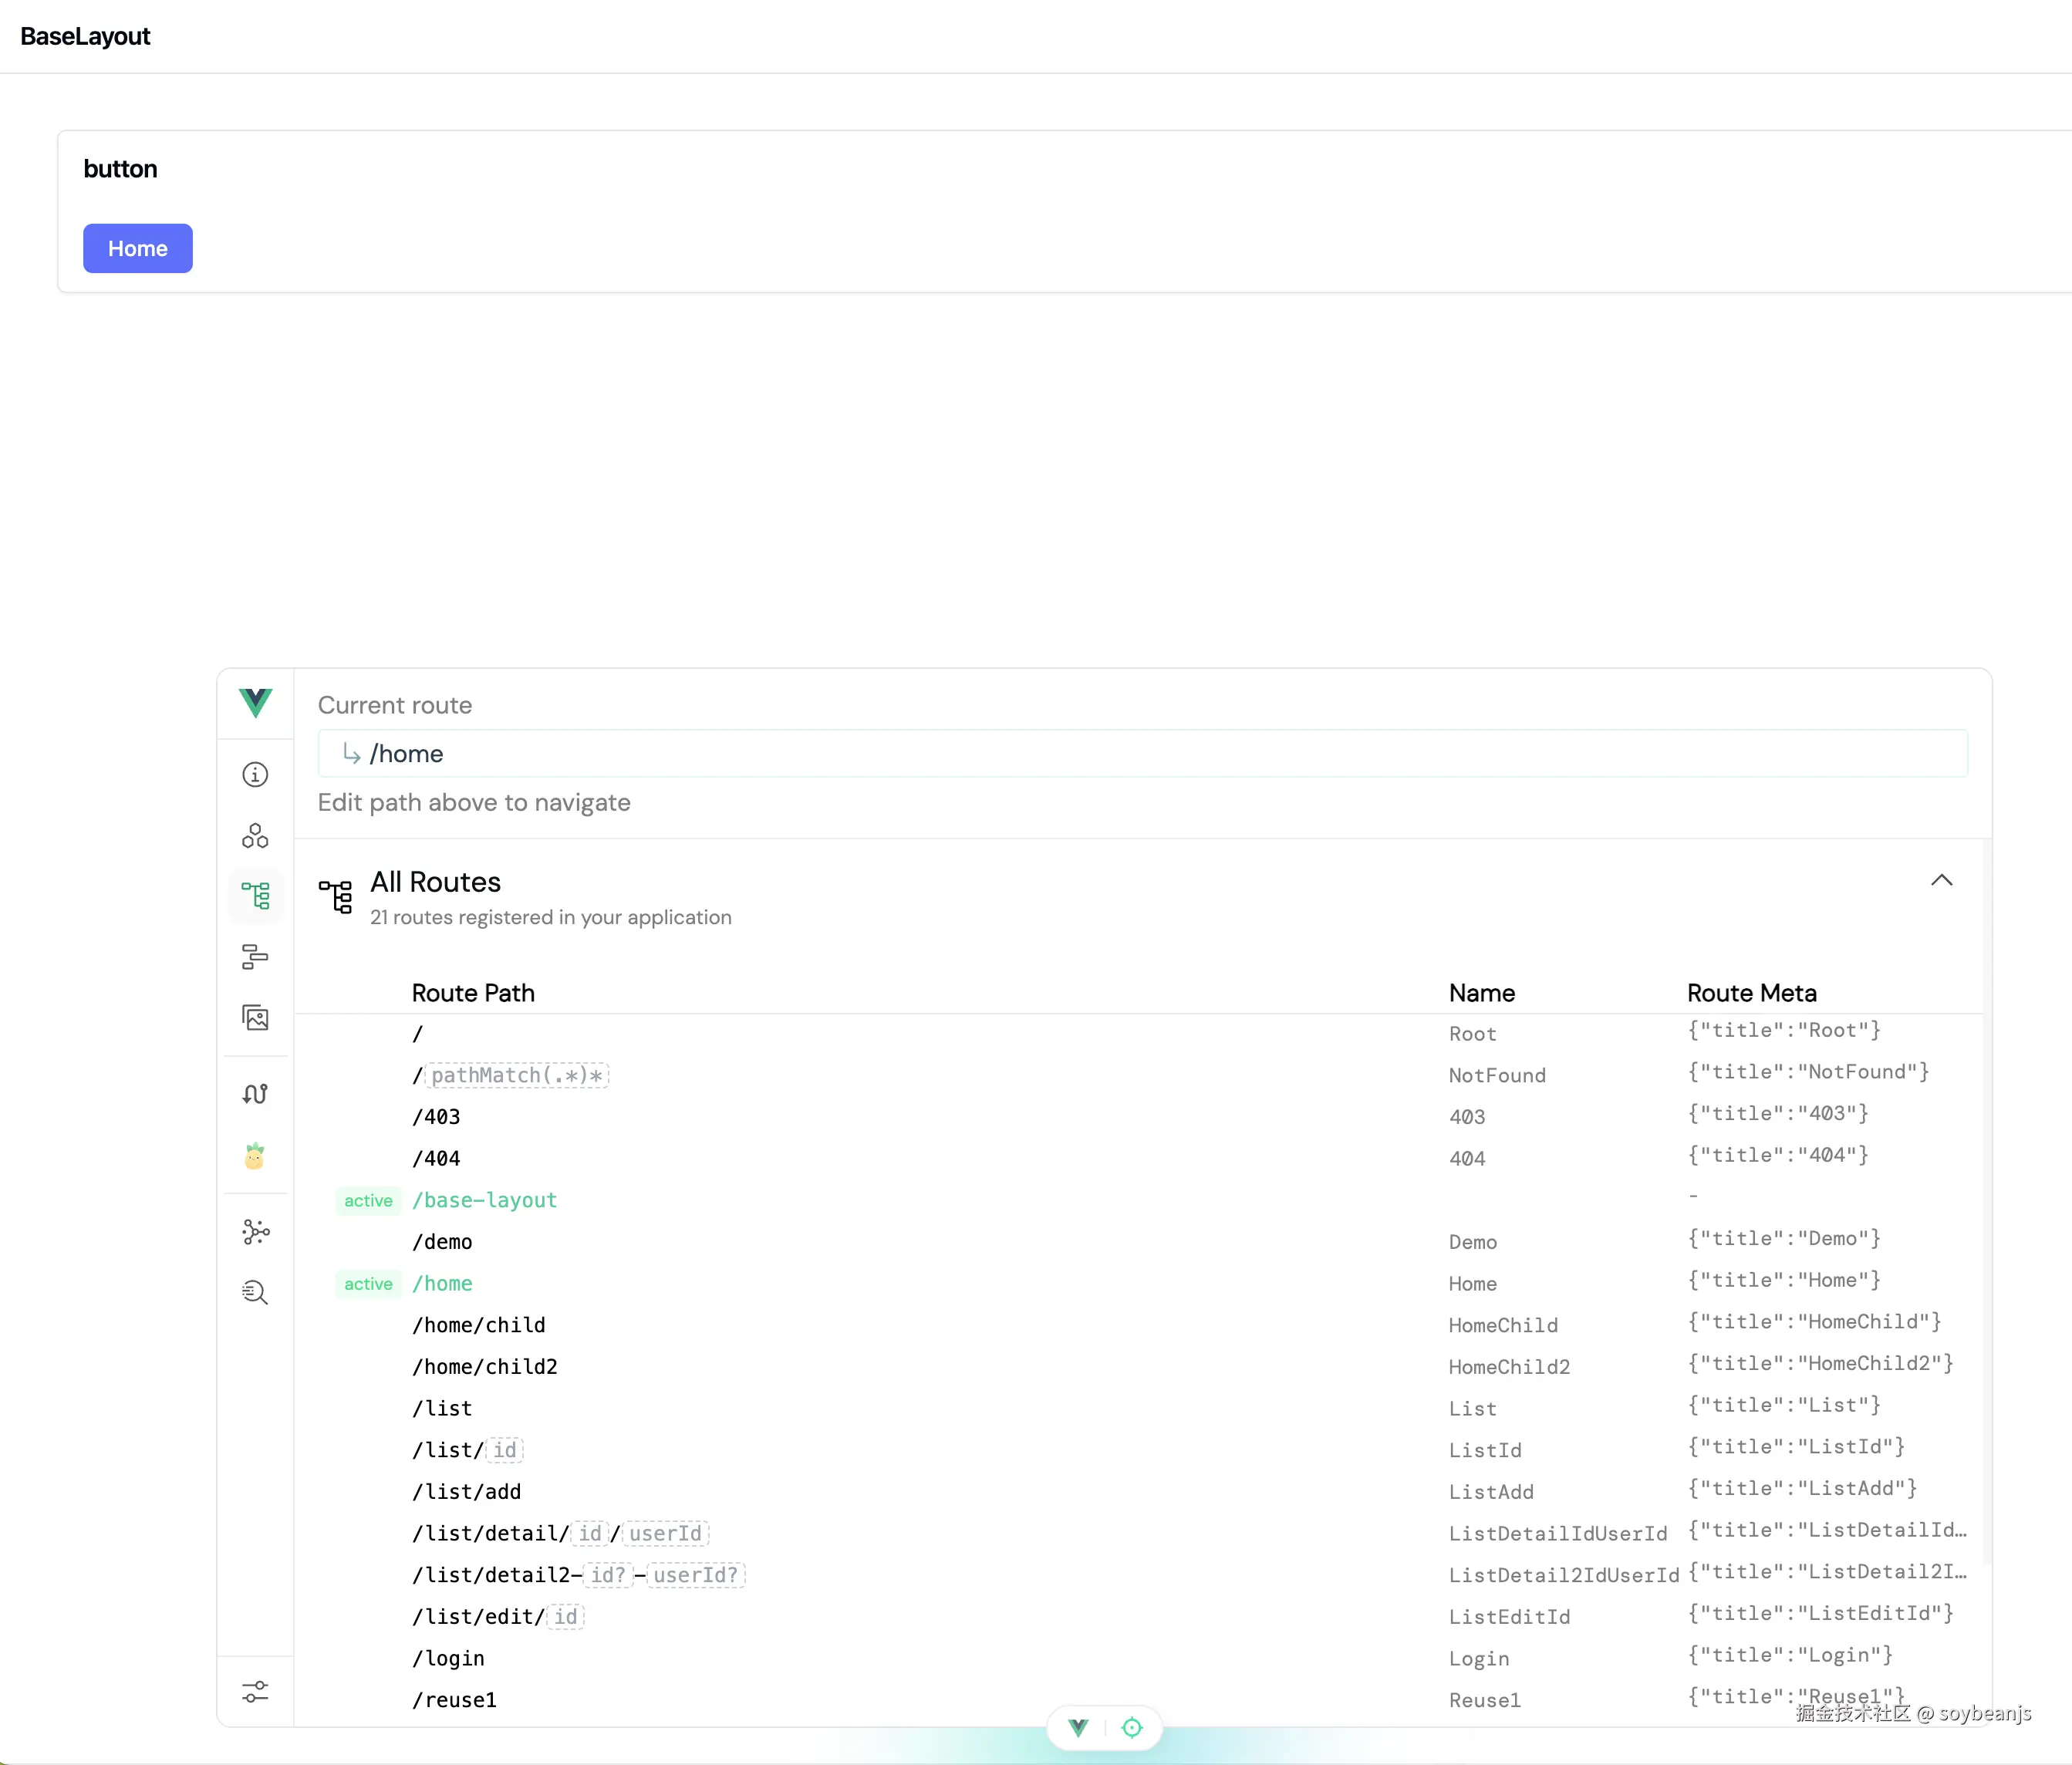Click the Vue logo in the floating toolbar
This screenshot has height=1765, width=2072.
click(x=1076, y=1727)
